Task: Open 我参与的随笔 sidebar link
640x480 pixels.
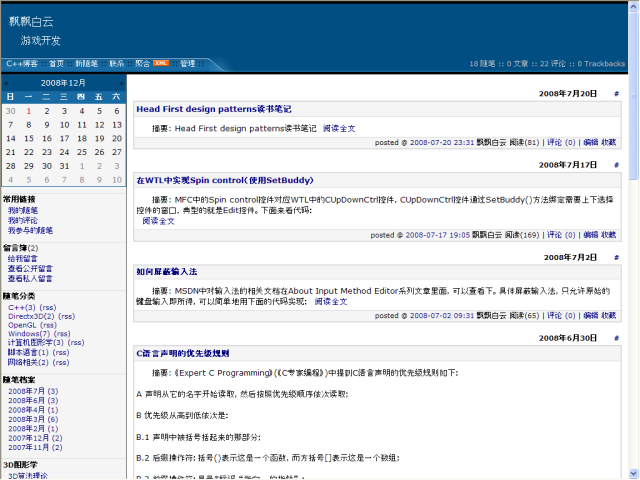Action: (30, 231)
